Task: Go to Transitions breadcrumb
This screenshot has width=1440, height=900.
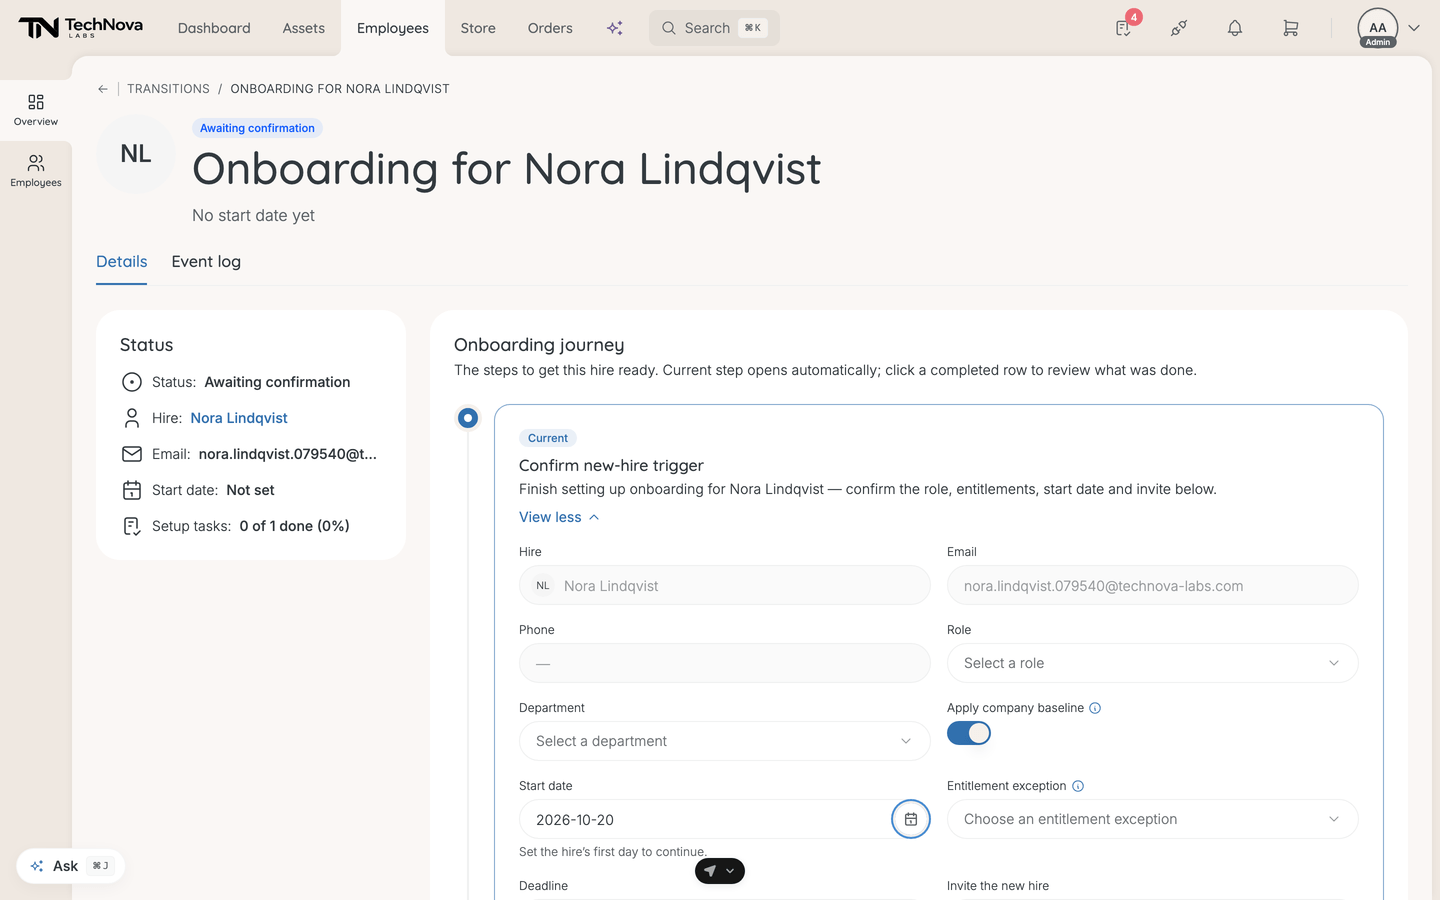Action: click(168, 89)
